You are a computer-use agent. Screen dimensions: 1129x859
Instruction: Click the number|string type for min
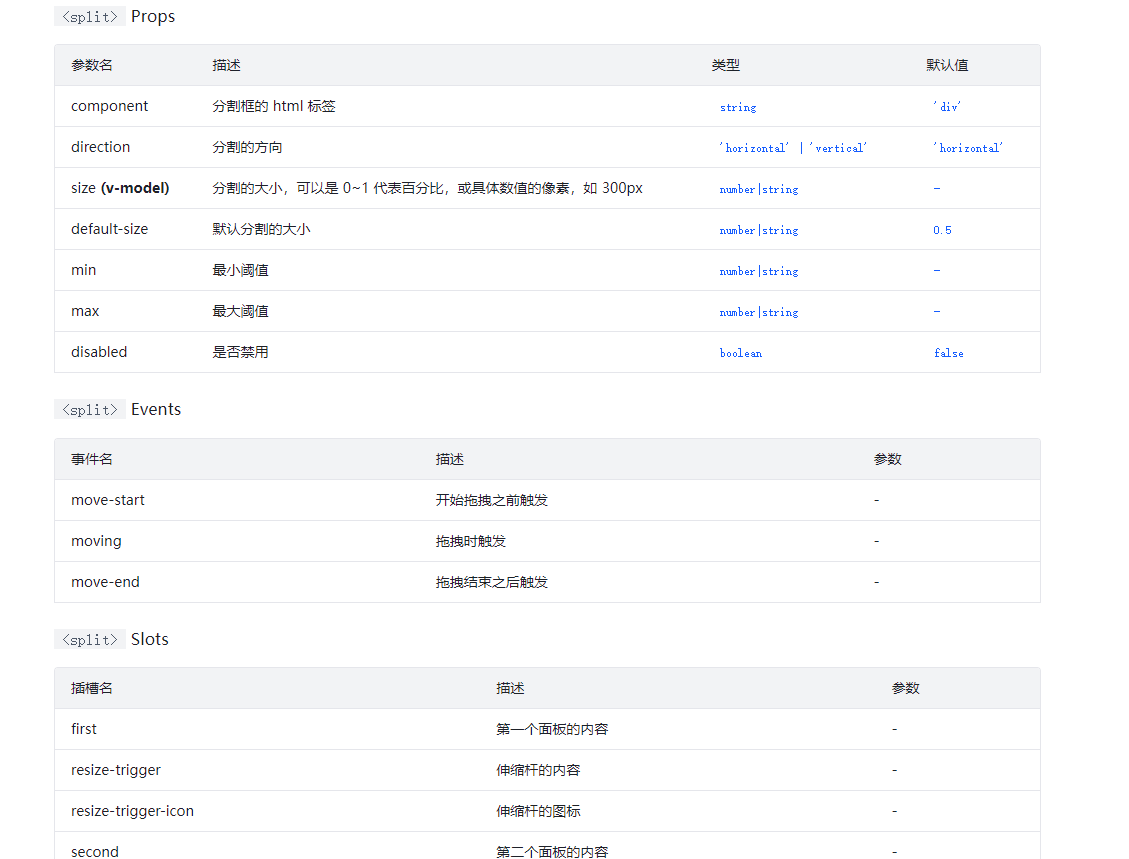tap(759, 271)
